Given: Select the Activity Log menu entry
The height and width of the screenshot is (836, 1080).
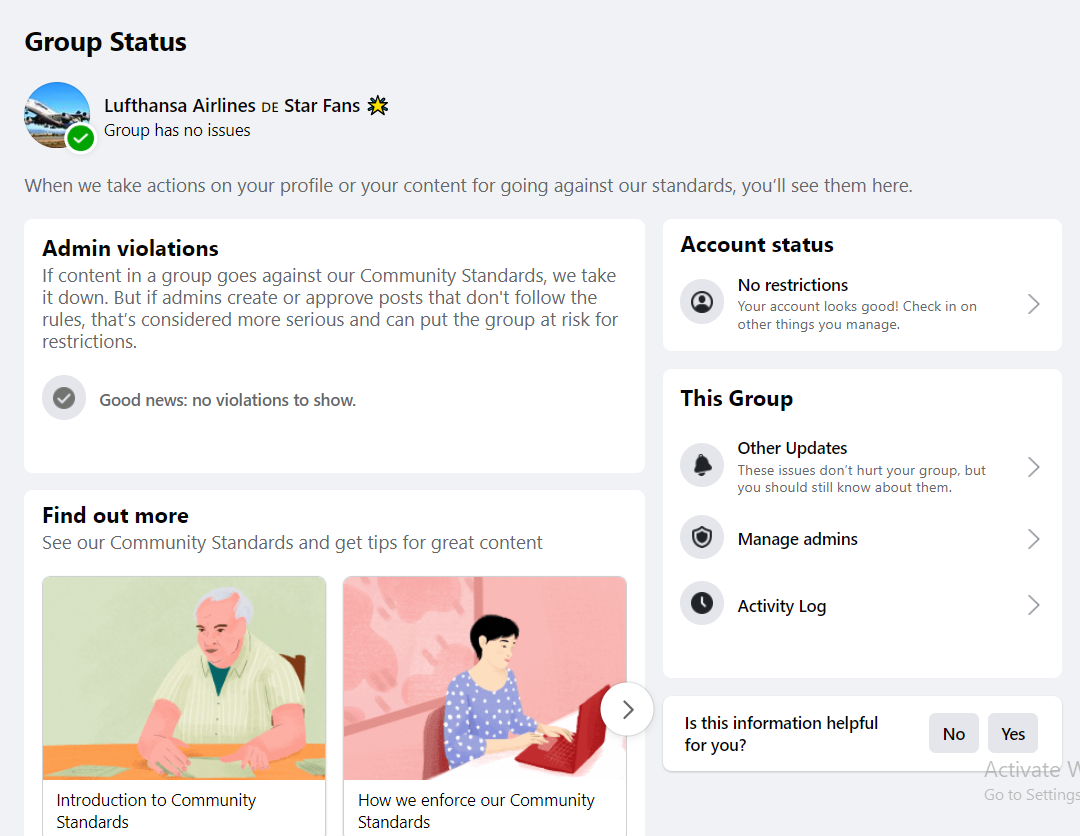Looking at the screenshot, I should (x=862, y=605).
